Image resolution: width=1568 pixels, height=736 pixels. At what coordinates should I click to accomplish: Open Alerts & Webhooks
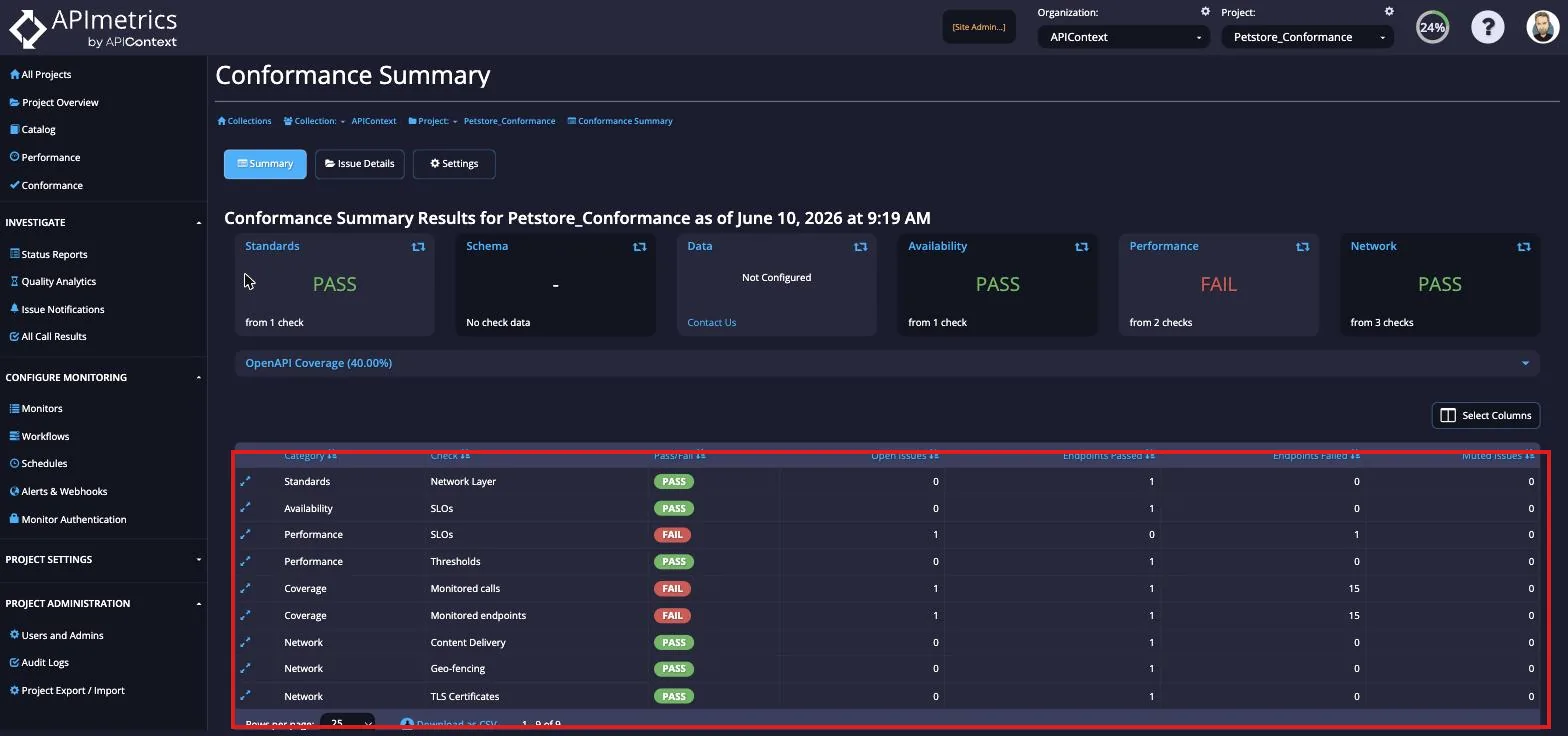click(x=58, y=491)
